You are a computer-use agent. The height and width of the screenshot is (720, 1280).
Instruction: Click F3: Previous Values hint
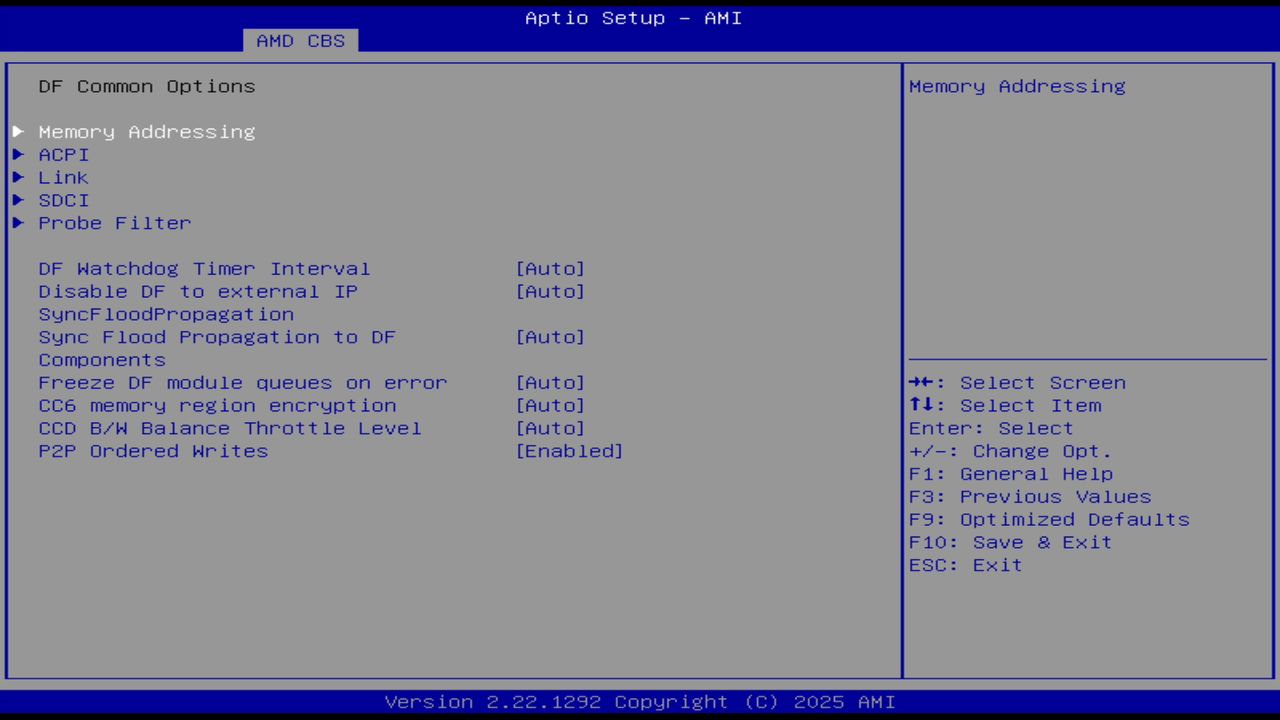click(x=1030, y=498)
